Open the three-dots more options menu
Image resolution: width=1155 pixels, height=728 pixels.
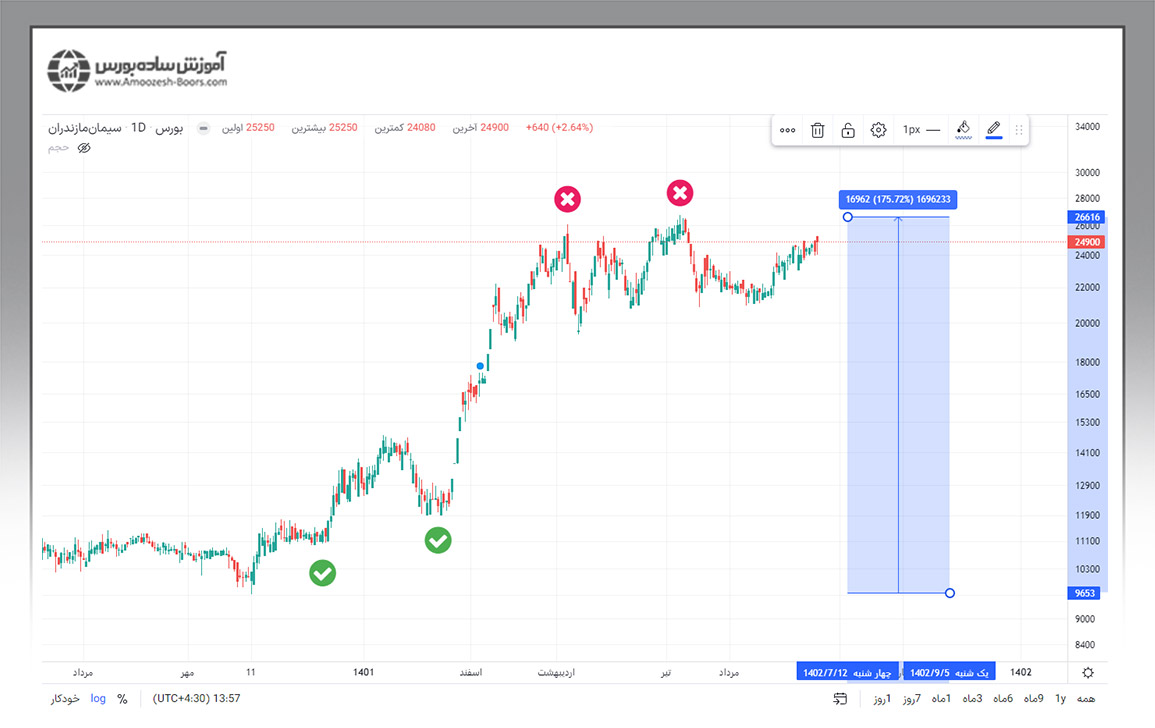pyautogui.click(x=787, y=130)
